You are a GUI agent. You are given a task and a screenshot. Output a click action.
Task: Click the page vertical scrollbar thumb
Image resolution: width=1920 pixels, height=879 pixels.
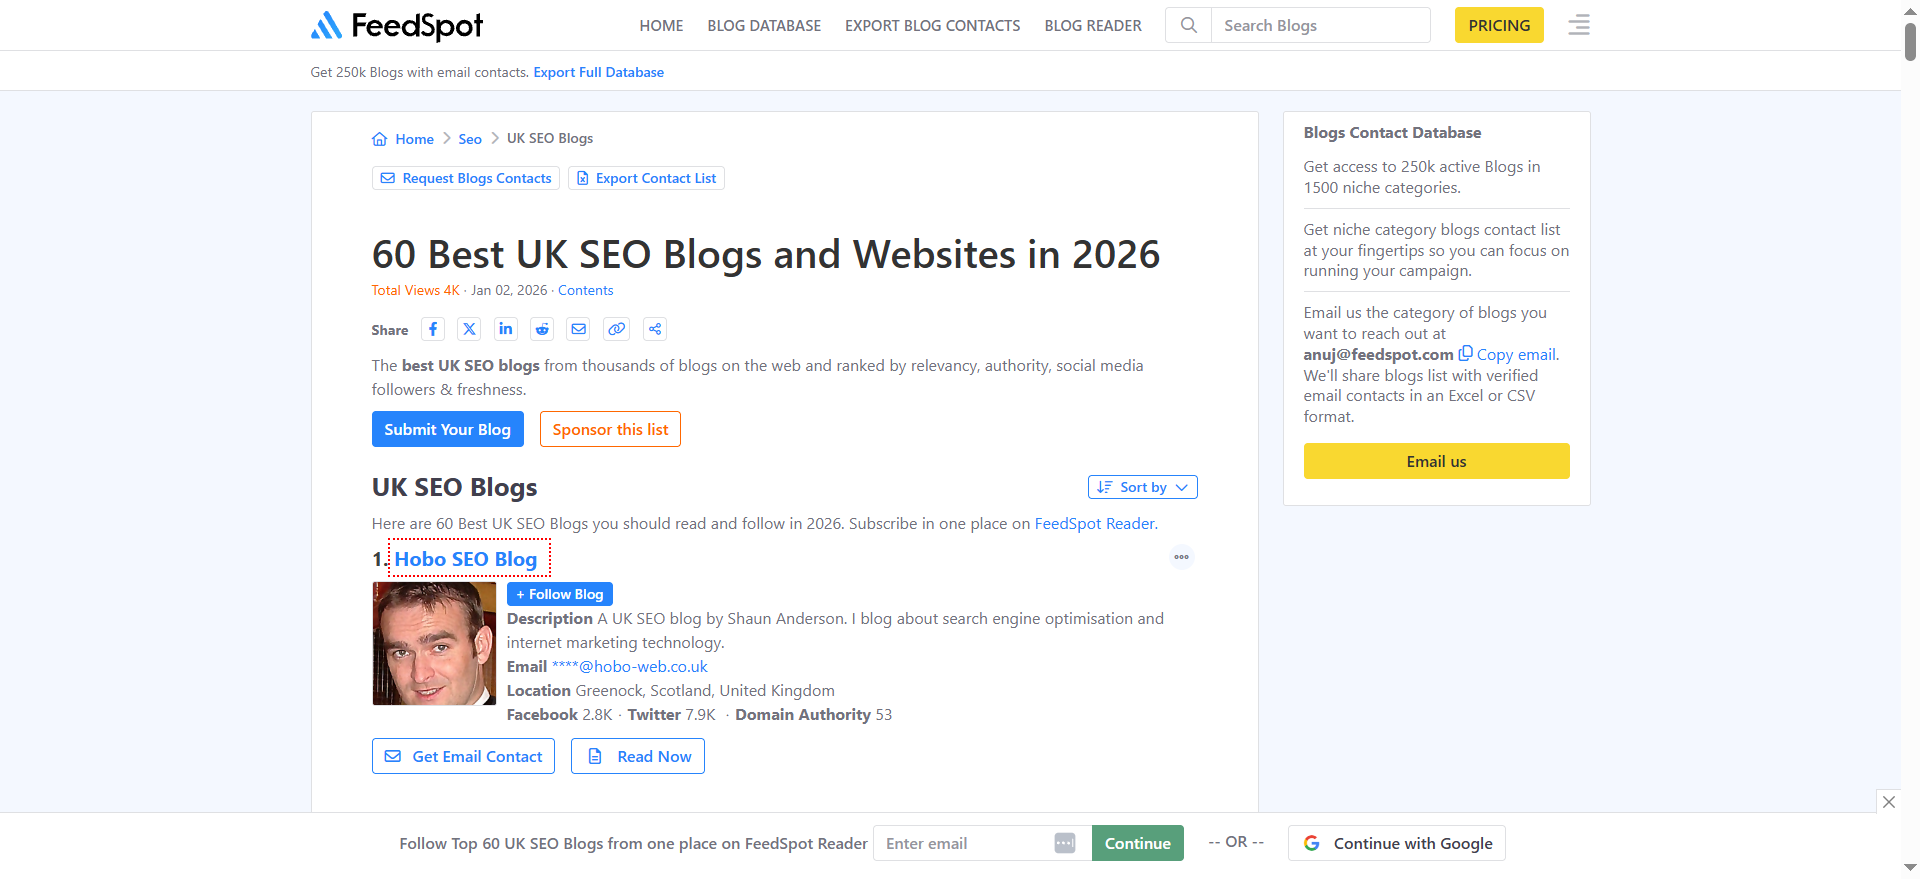[x=1910, y=40]
